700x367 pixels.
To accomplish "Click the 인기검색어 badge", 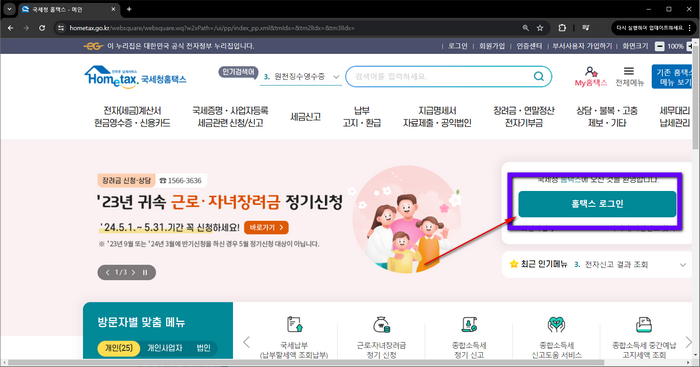I will pos(238,72).
